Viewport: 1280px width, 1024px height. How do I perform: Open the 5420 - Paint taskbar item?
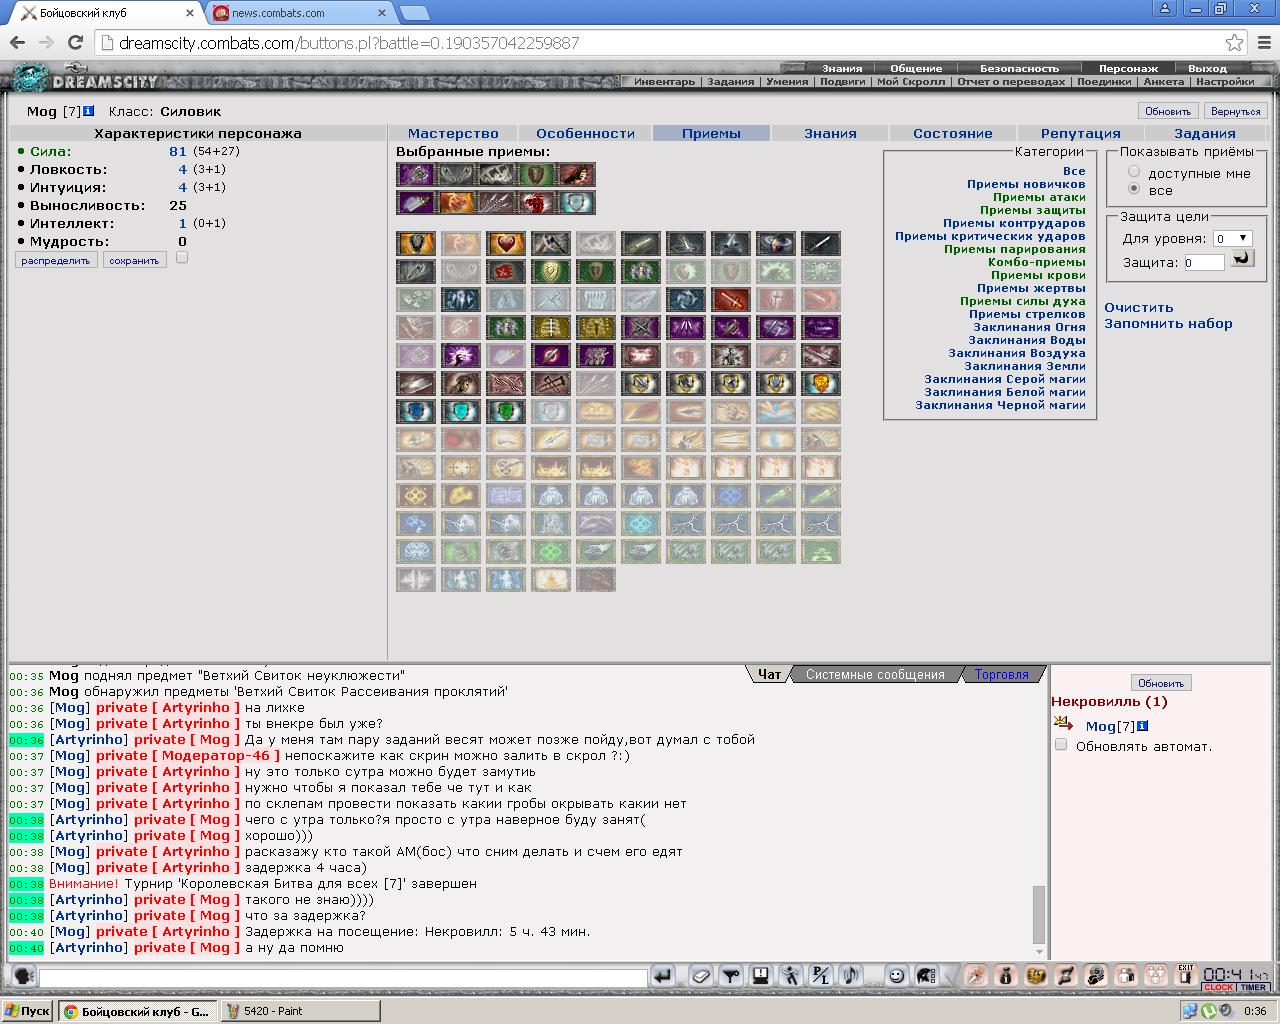tap(300, 1011)
